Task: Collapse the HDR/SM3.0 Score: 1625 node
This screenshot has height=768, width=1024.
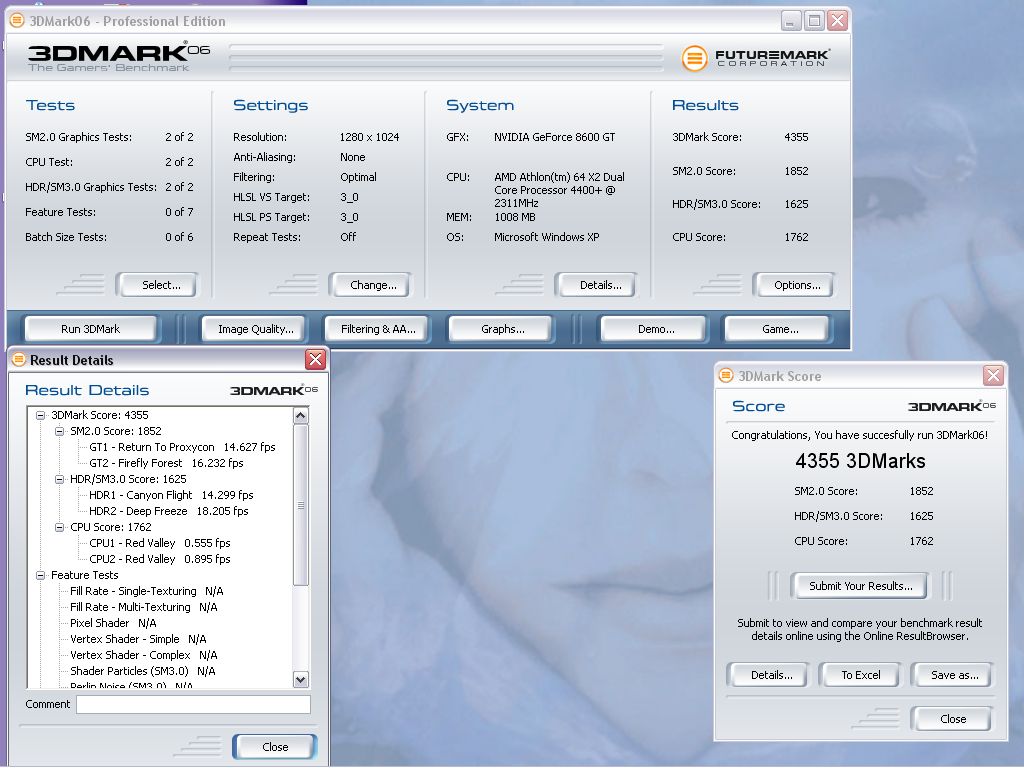Action: pyautogui.click(x=59, y=479)
